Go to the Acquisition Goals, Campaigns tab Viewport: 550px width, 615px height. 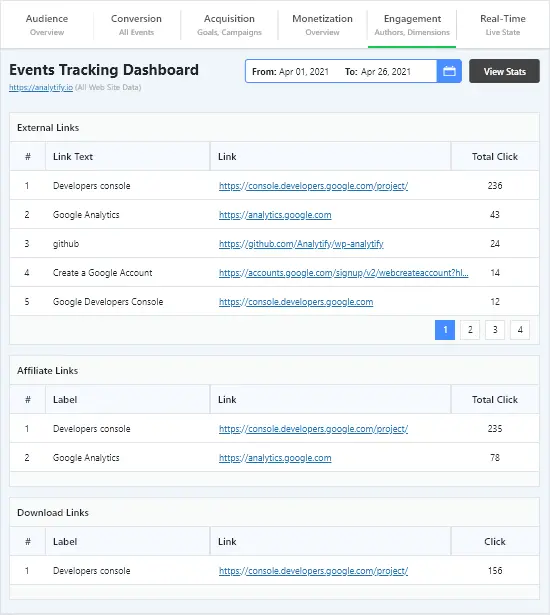pyautogui.click(x=229, y=25)
